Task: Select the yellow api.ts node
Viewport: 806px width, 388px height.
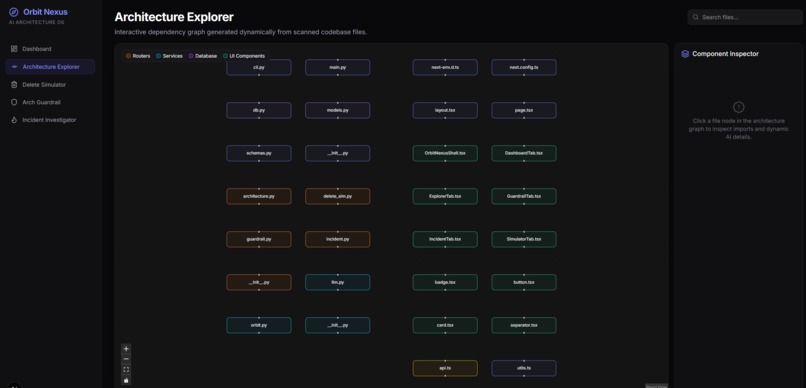Action: coord(445,368)
